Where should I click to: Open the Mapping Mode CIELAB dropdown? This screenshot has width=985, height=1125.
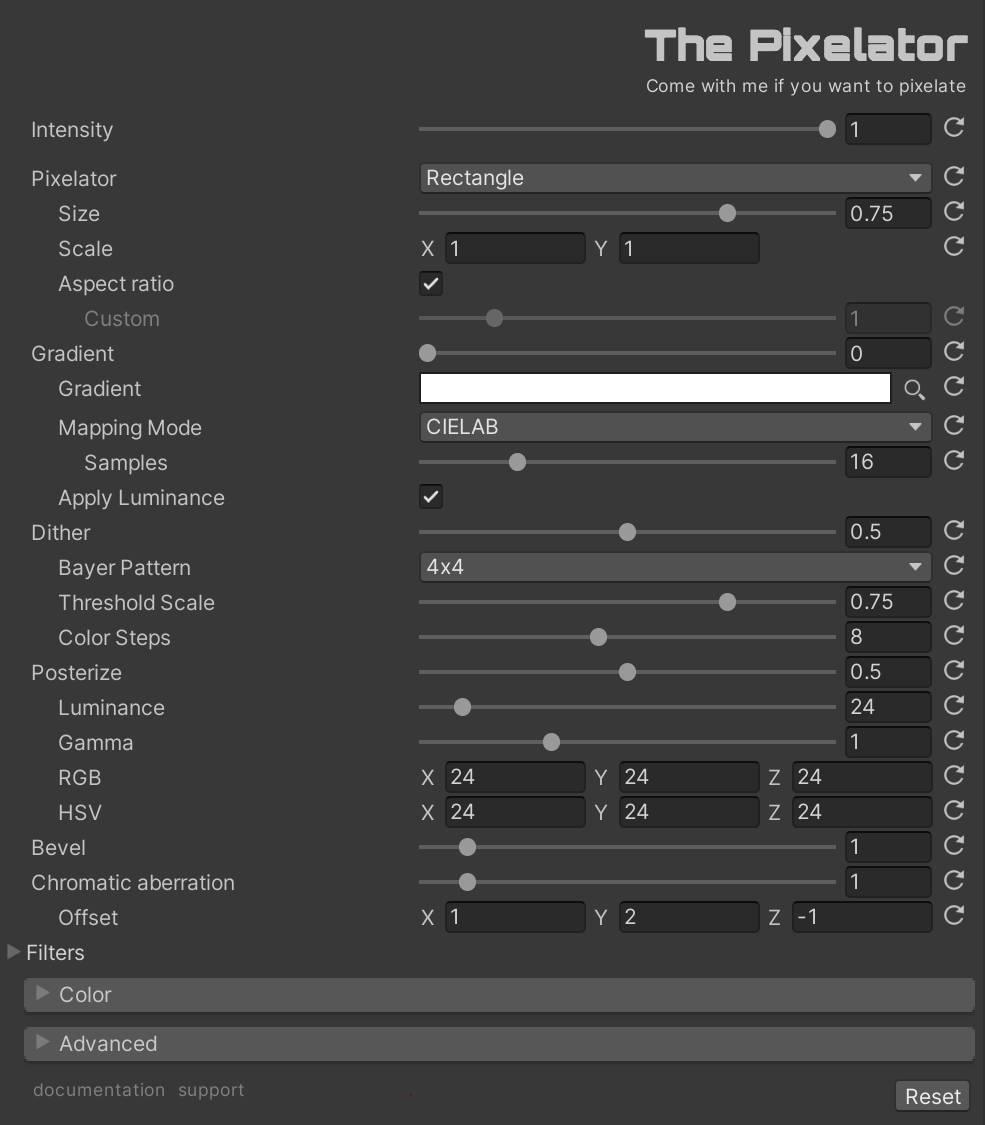[675, 427]
